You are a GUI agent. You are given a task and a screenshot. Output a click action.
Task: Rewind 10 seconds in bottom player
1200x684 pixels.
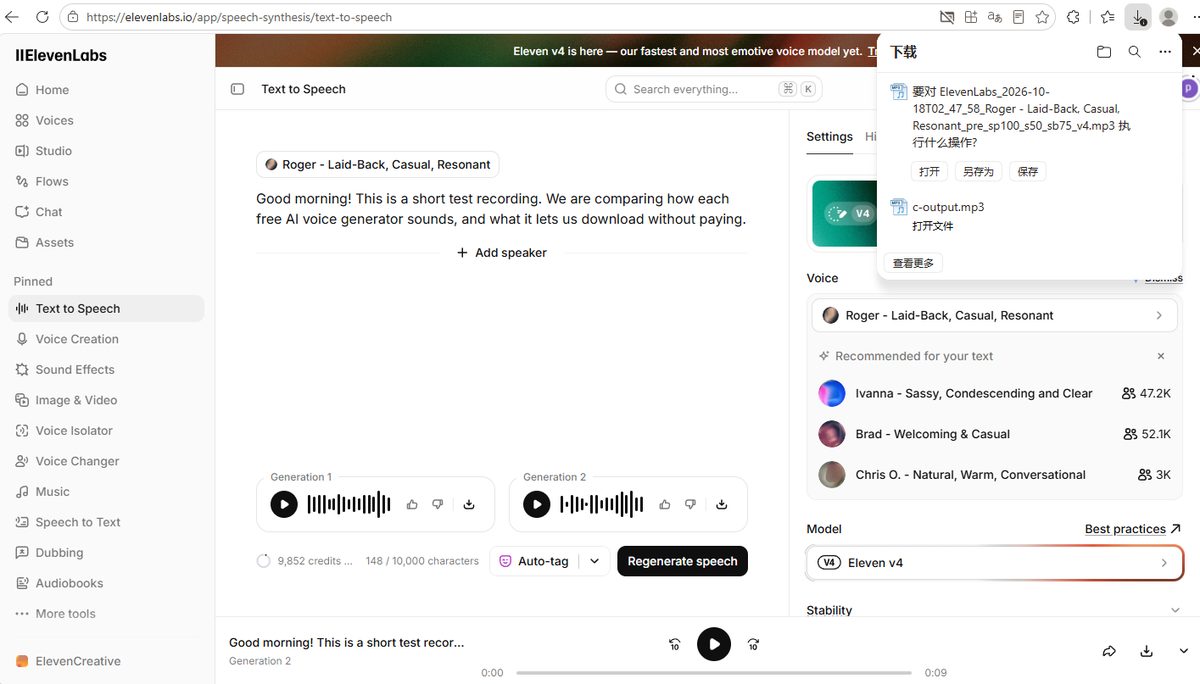point(675,645)
